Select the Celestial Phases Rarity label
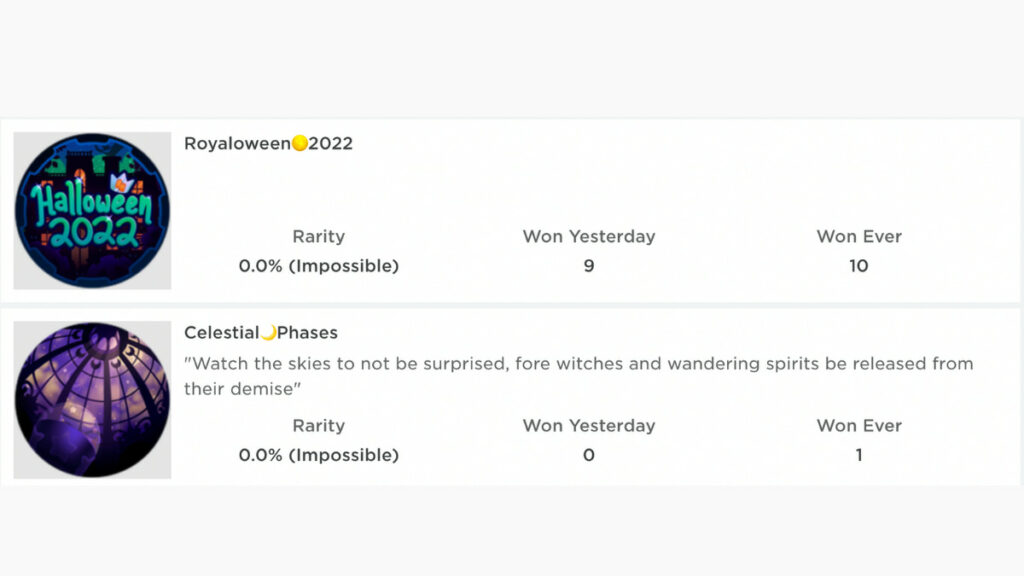Screen dimensions: 1024x576 point(319,426)
